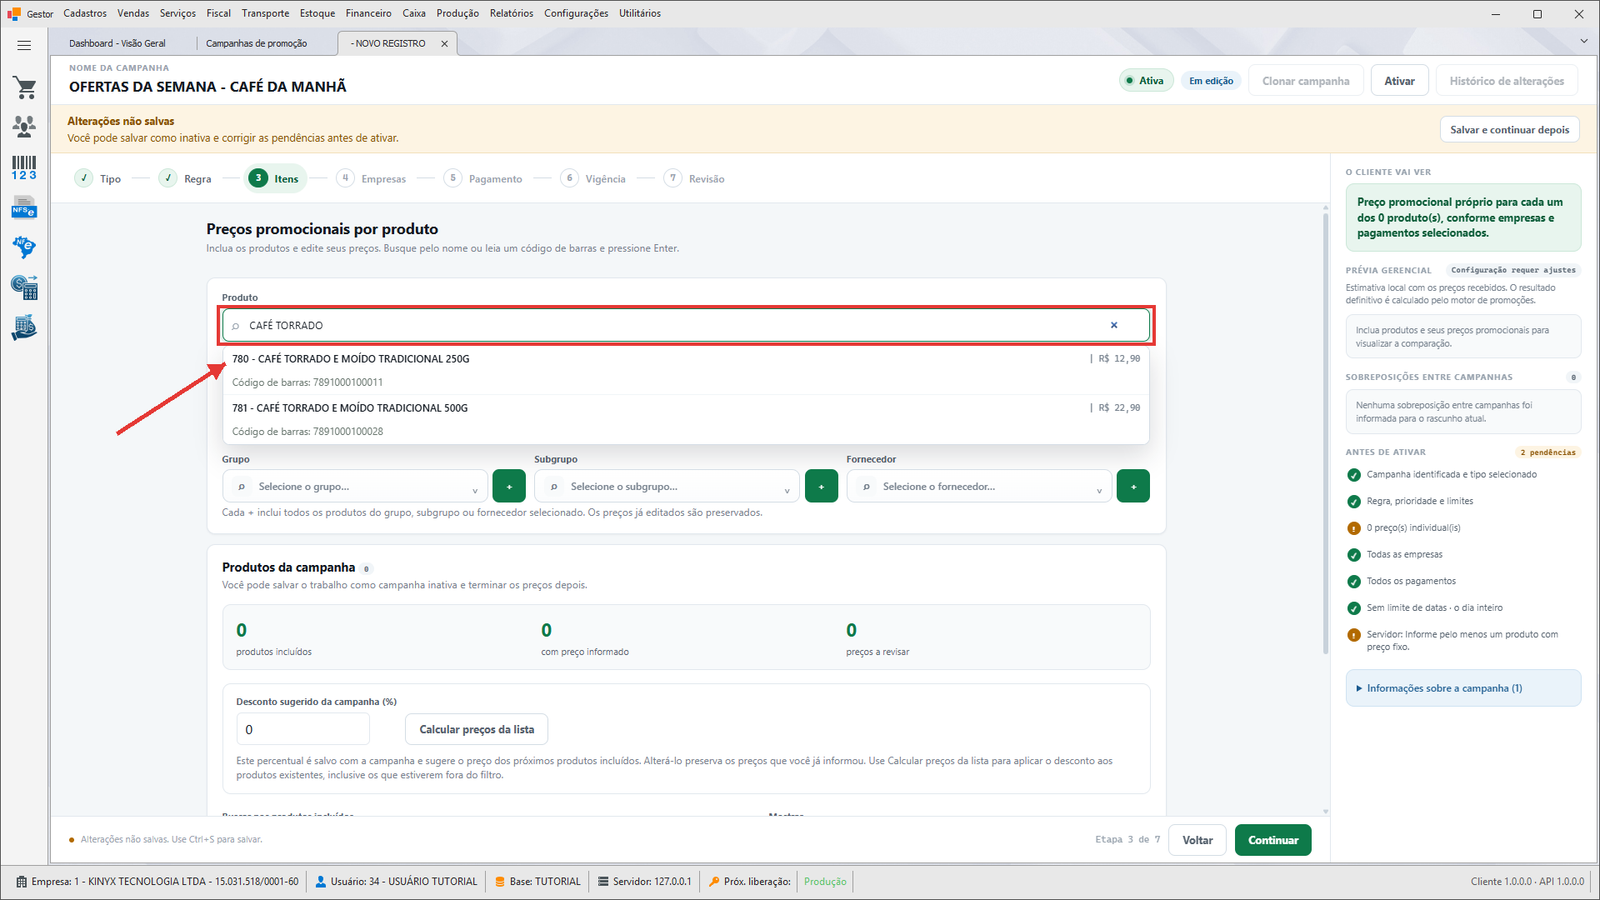Click the Continuar button
The width and height of the screenshot is (1600, 900).
click(x=1273, y=840)
